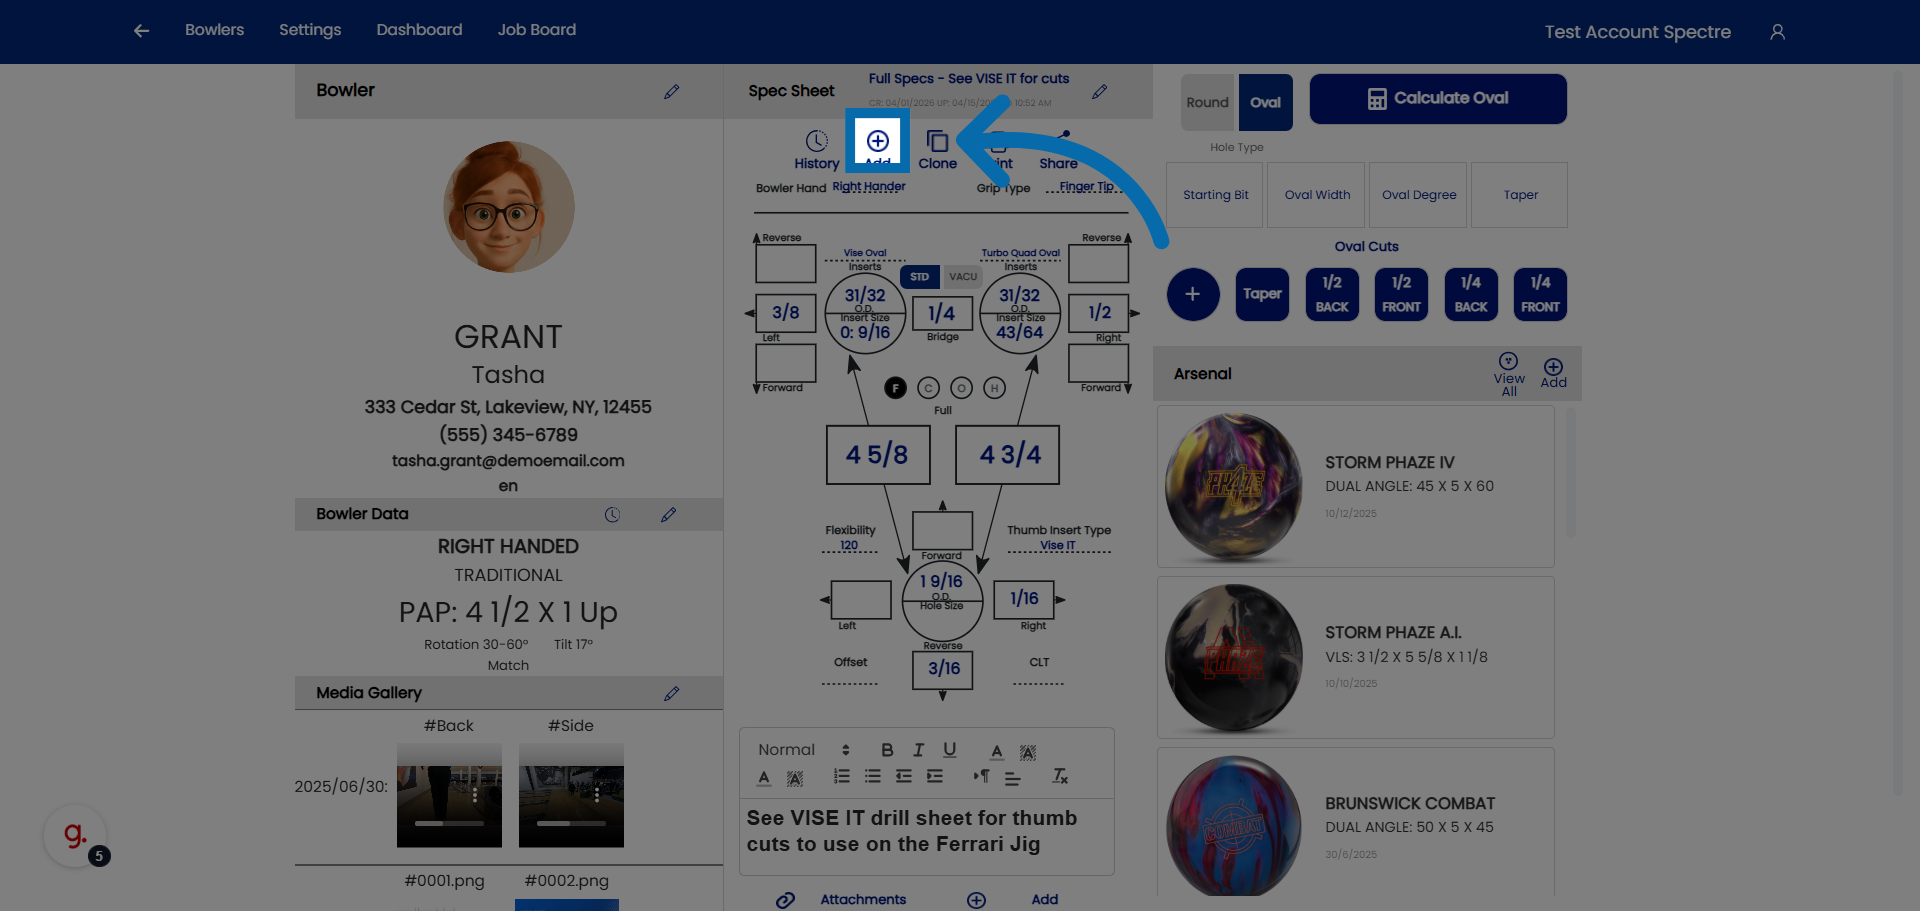
Task: Change Grip Type from Finger Tip
Action: coord(1087,187)
